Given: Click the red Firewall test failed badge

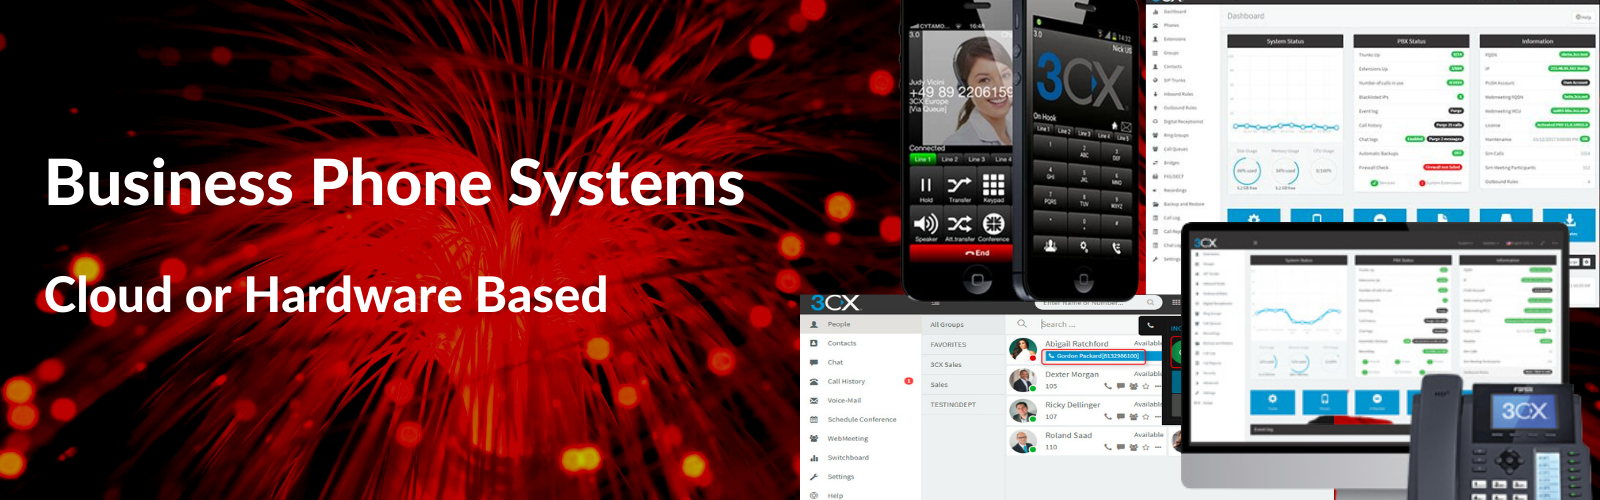Looking at the screenshot, I should coord(1444,167).
